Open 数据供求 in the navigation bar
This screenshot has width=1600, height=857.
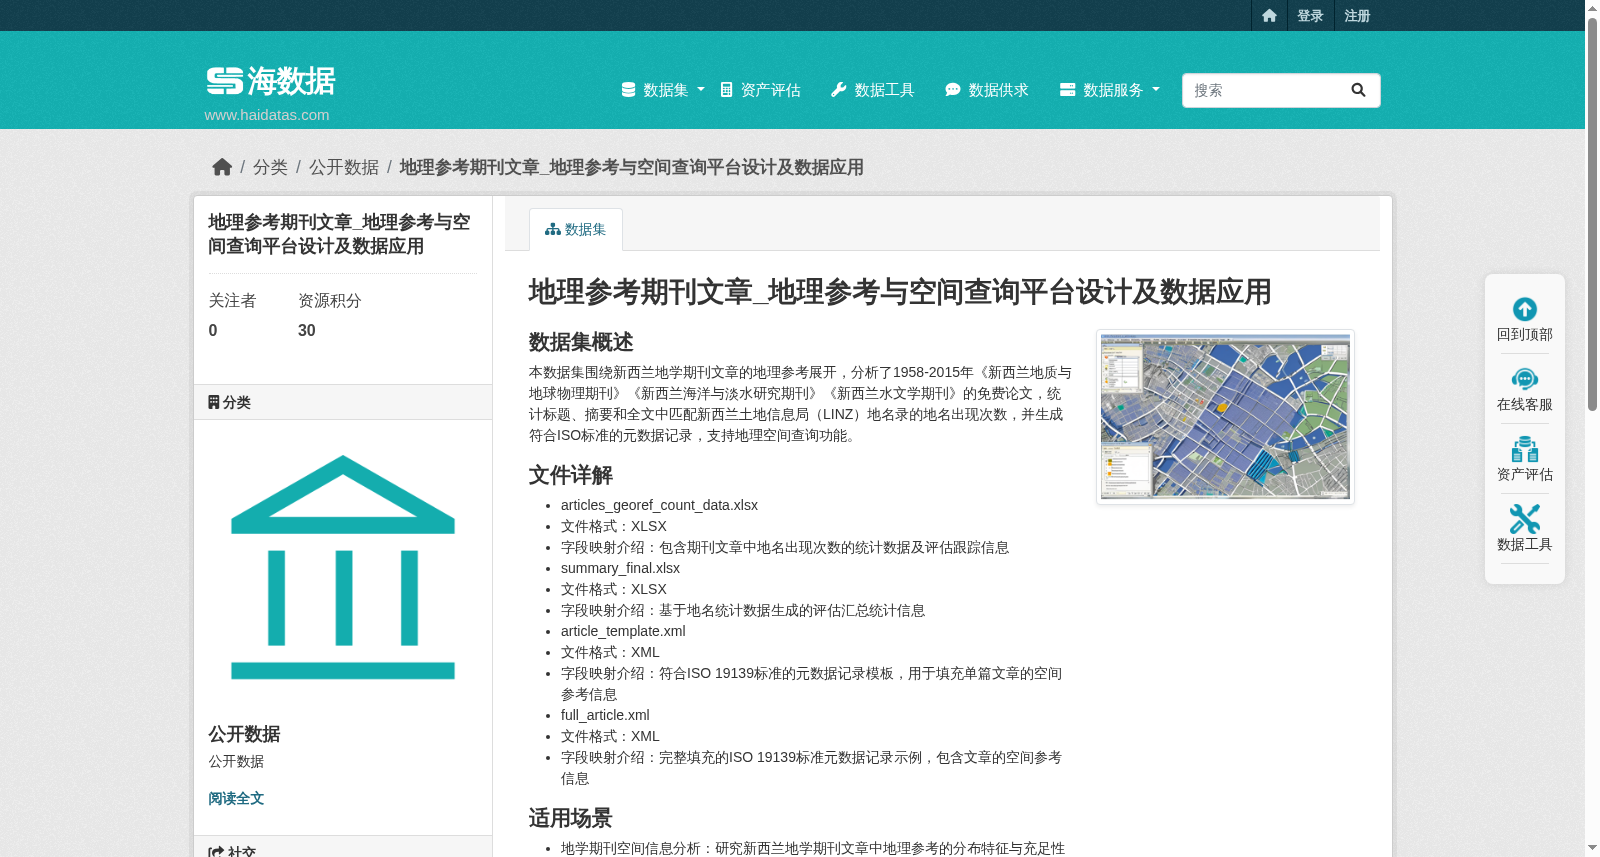pyautogui.click(x=987, y=90)
